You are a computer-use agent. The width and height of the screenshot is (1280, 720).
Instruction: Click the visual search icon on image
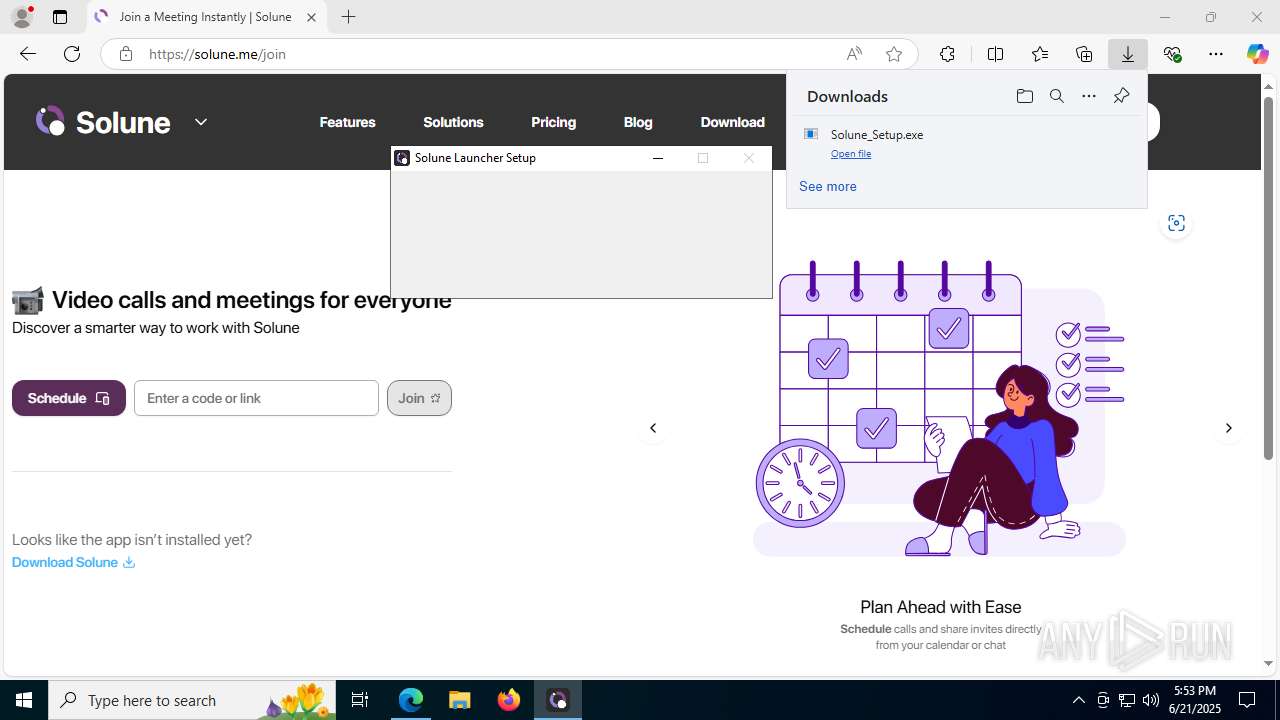[x=1176, y=223]
